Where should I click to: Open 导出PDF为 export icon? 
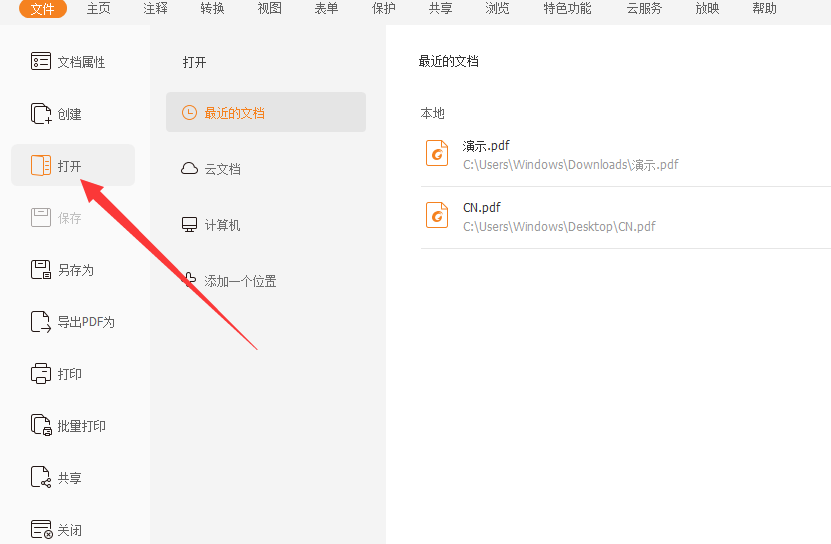click(x=41, y=322)
